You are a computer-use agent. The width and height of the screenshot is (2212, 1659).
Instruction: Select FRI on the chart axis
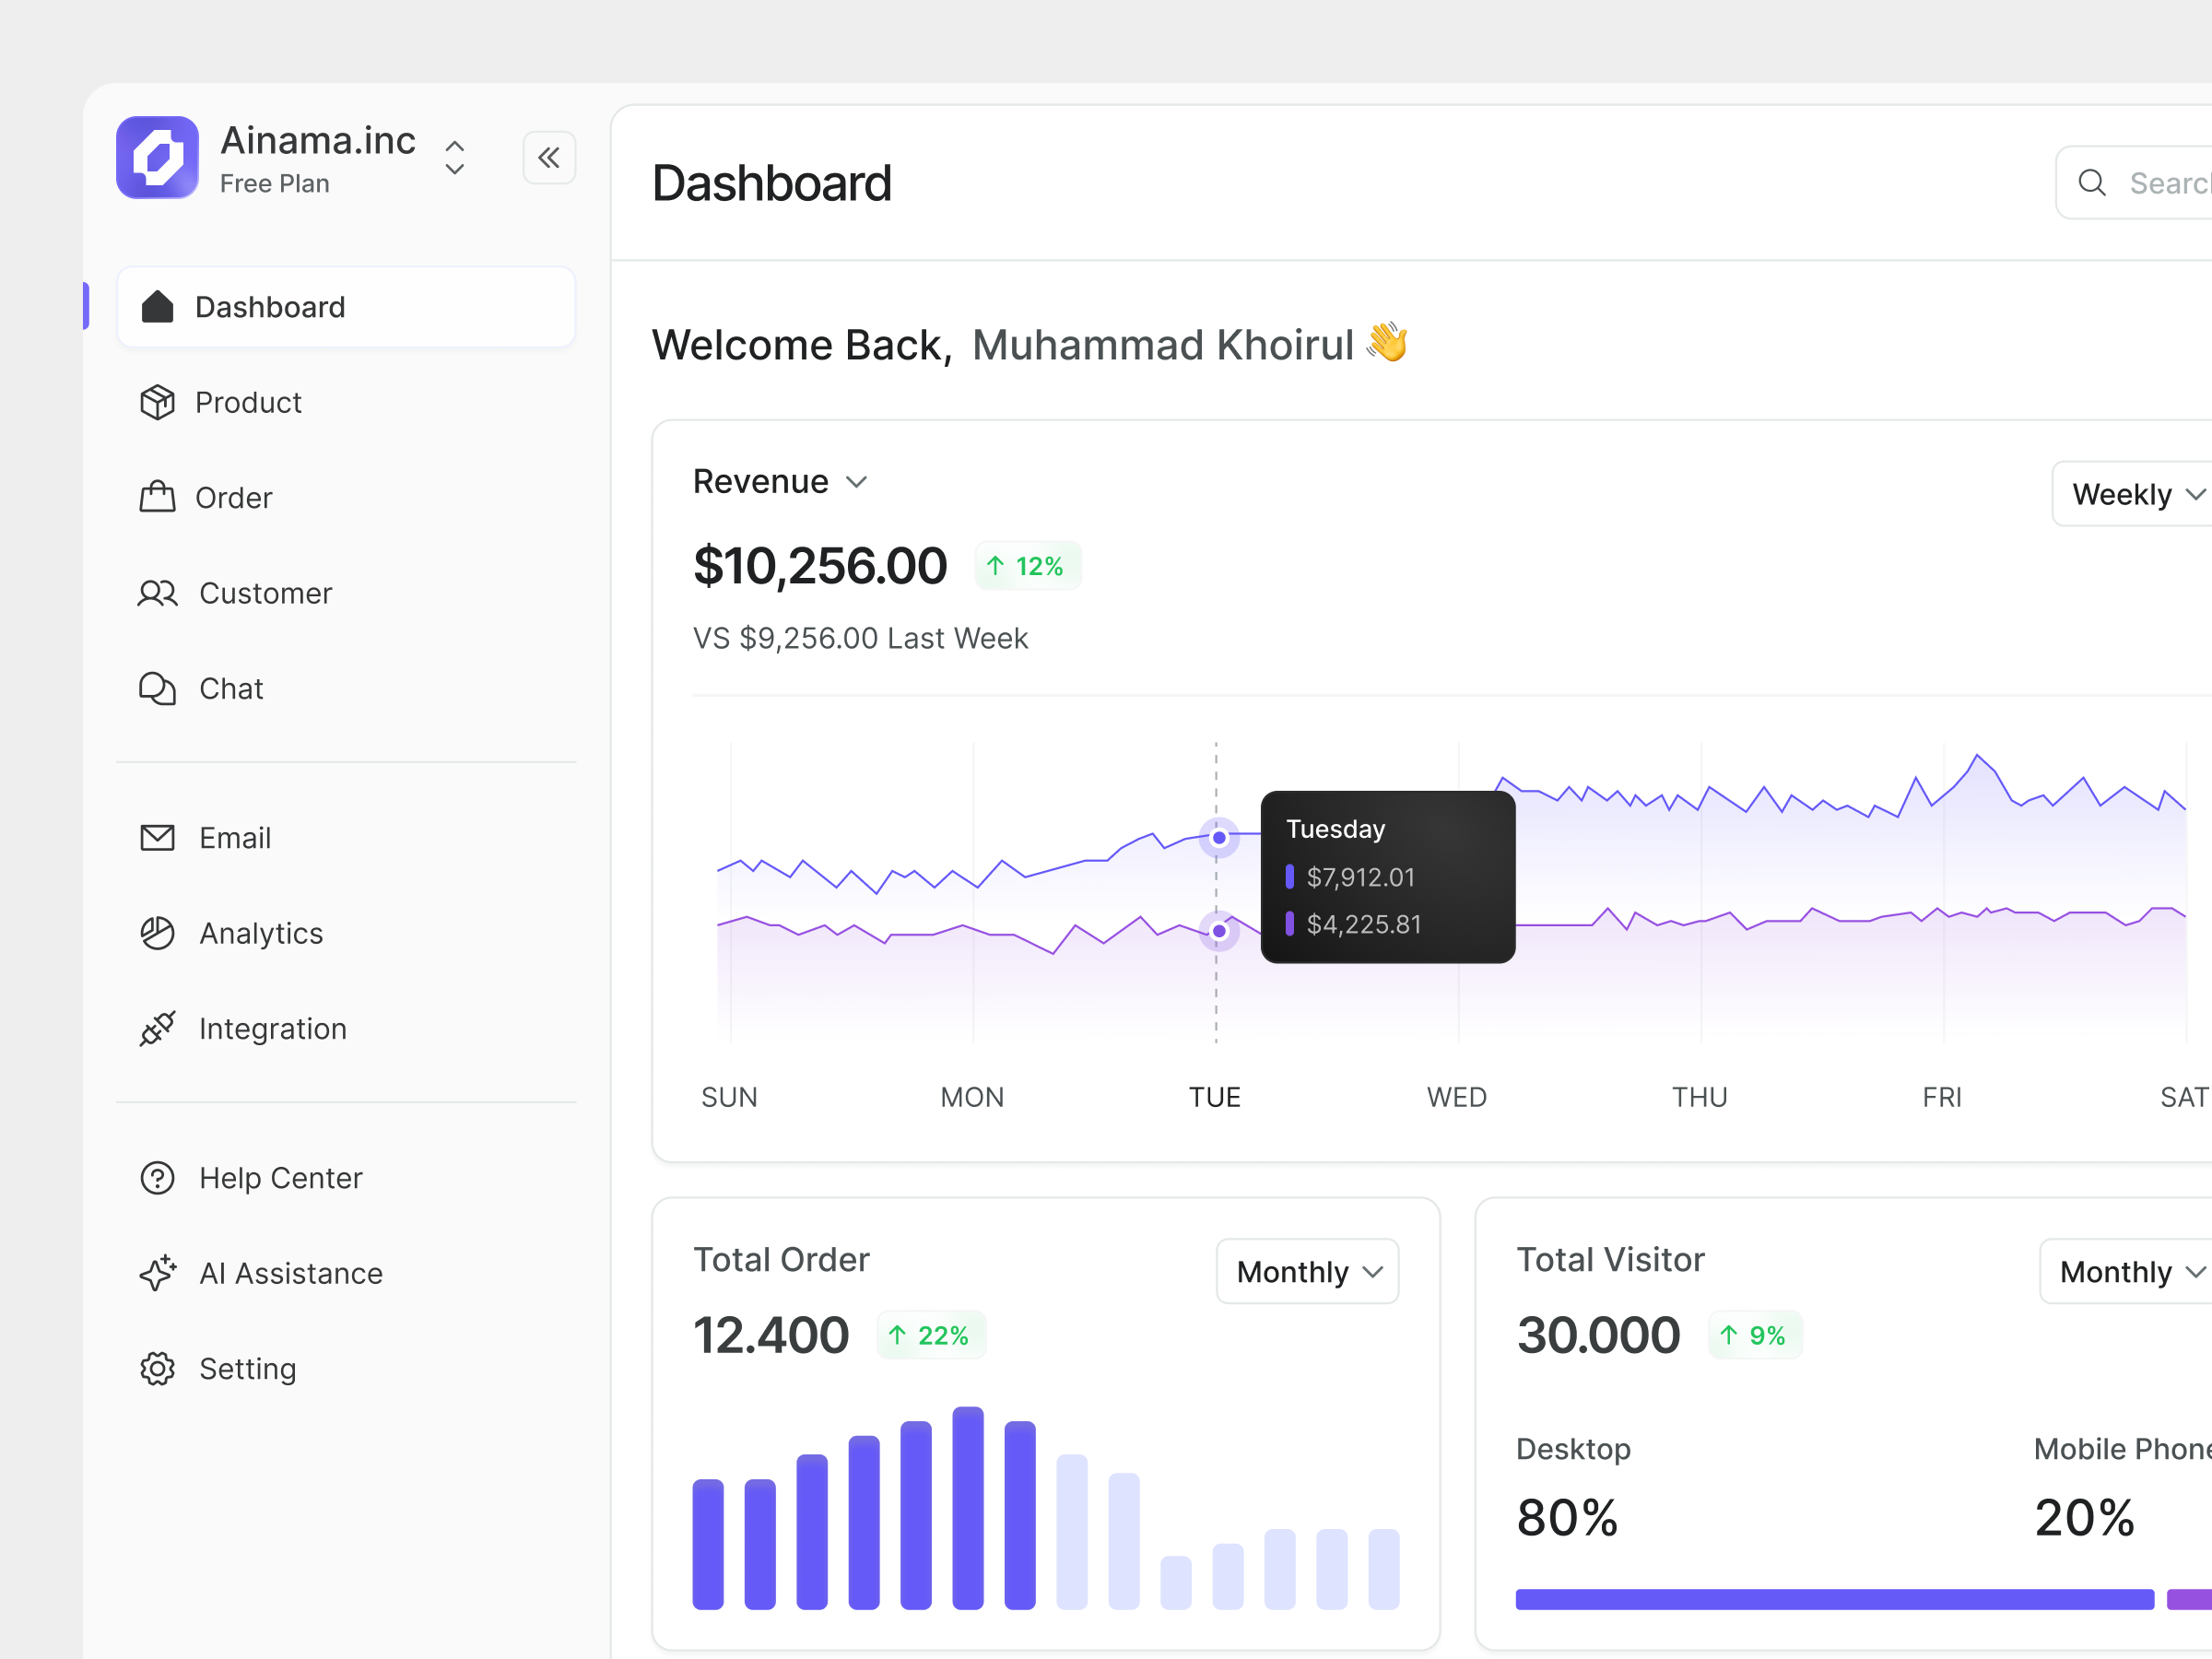(x=1942, y=1097)
